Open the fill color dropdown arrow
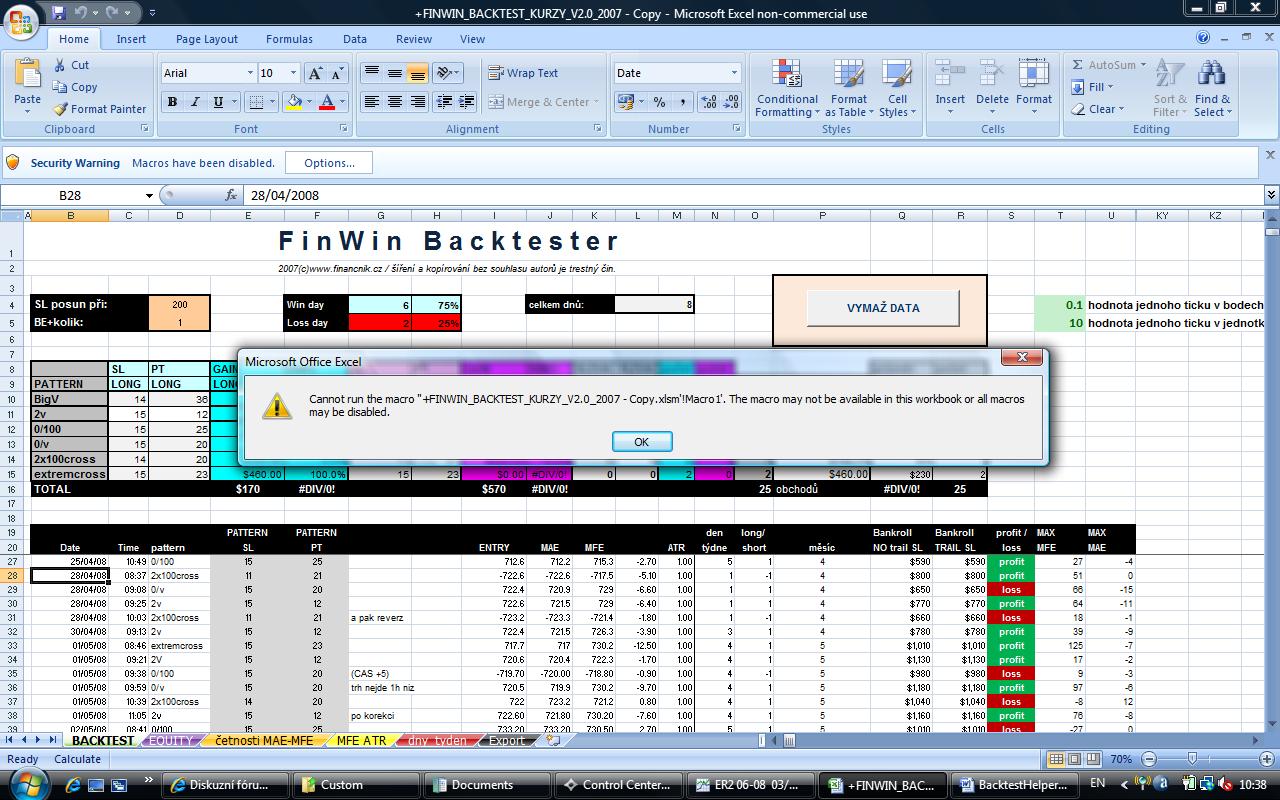The width and height of the screenshot is (1280, 800). pyautogui.click(x=308, y=102)
